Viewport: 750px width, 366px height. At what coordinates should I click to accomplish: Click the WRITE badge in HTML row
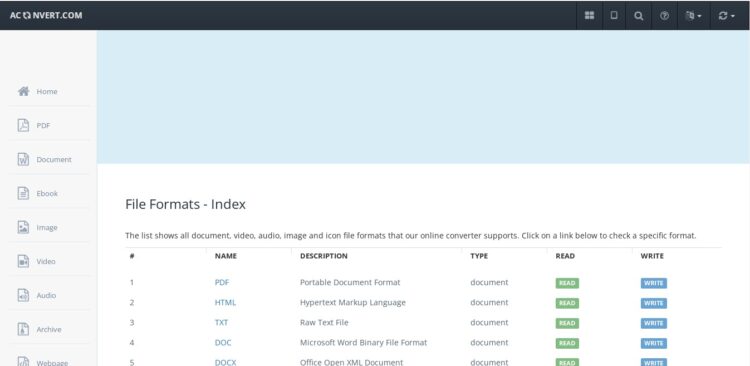[x=653, y=303]
